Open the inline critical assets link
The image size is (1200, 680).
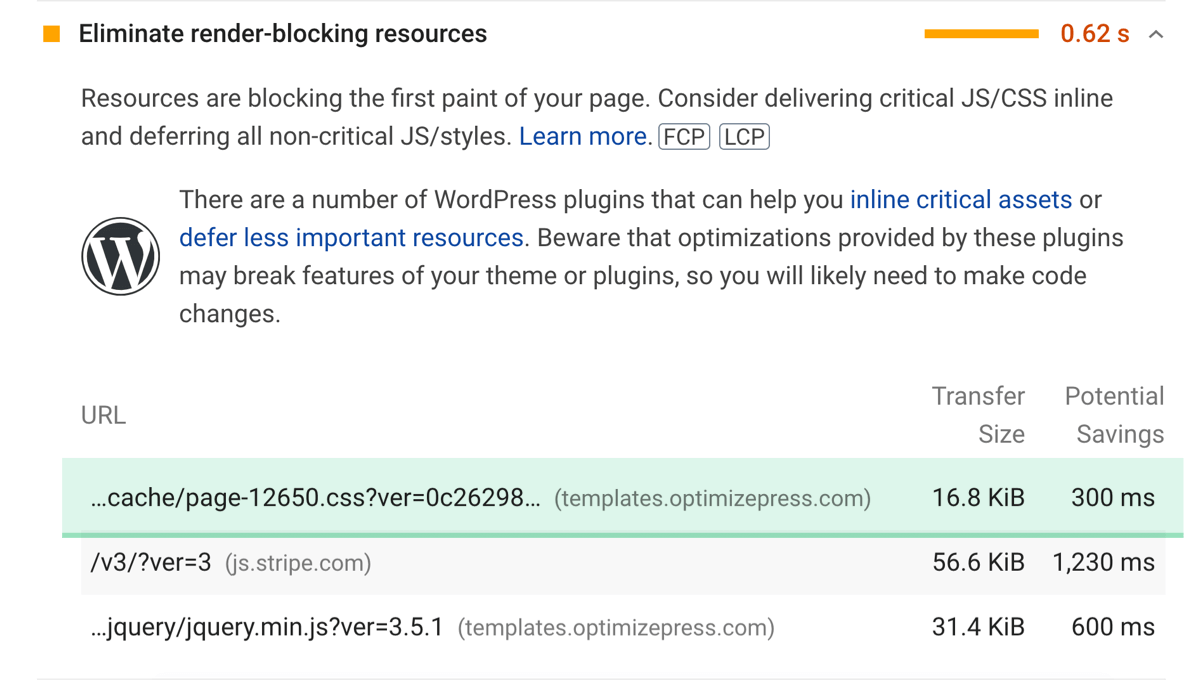tap(961, 200)
